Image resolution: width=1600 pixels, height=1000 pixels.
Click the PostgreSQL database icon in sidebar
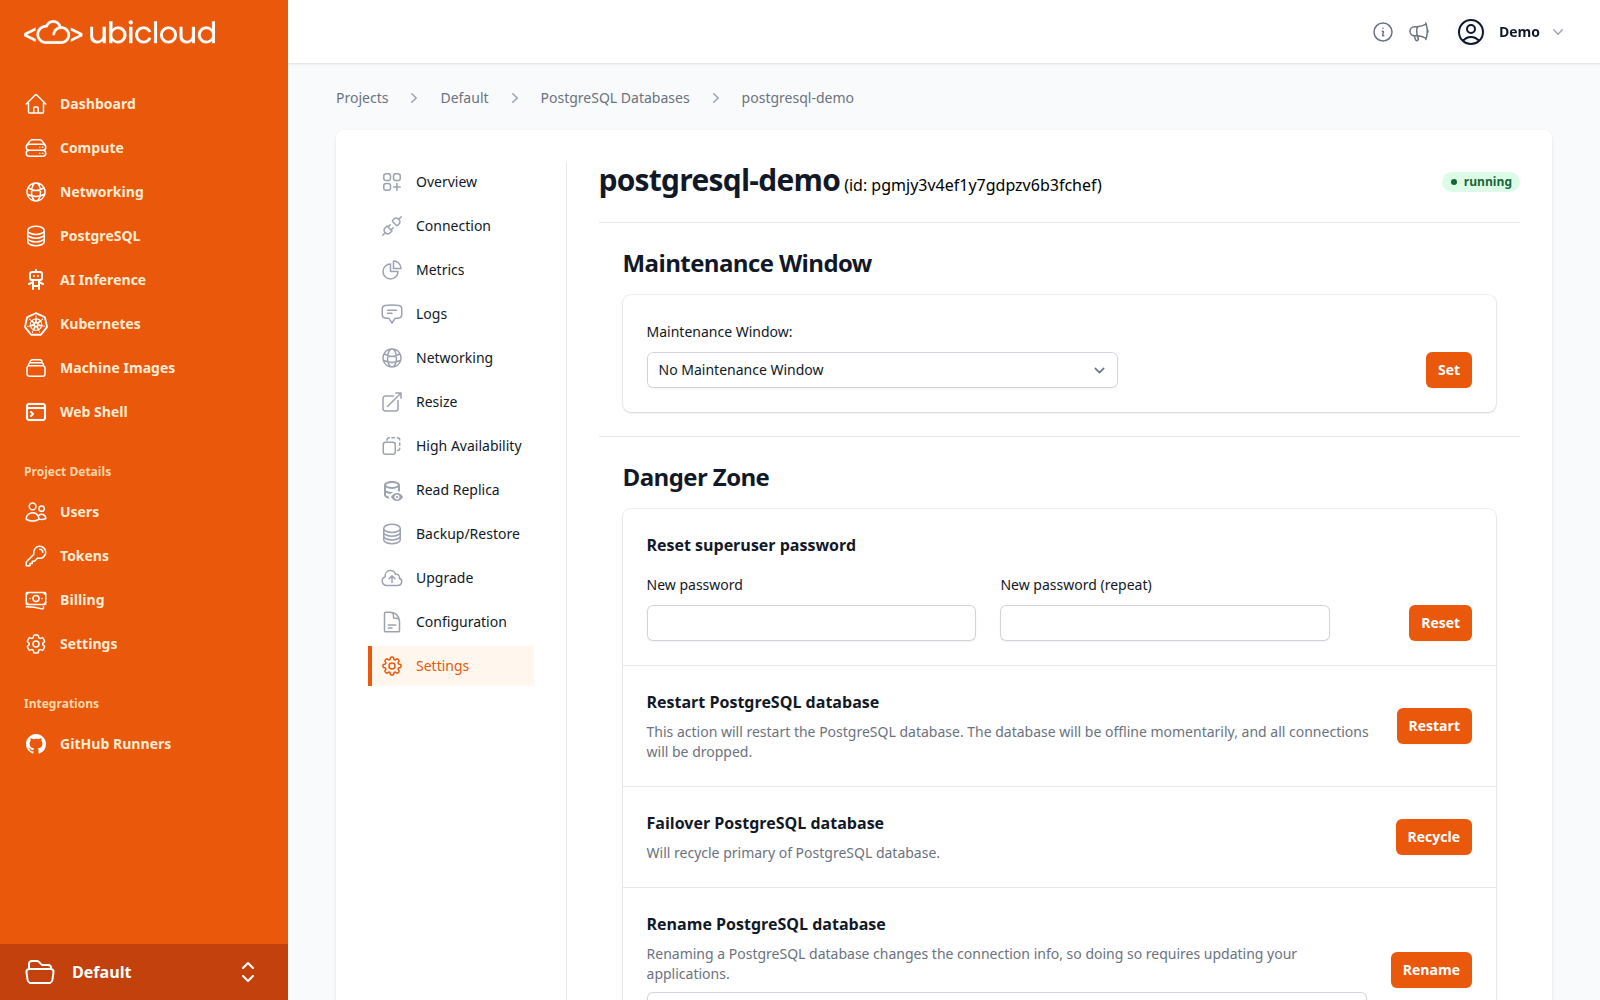click(x=36, y=236)
